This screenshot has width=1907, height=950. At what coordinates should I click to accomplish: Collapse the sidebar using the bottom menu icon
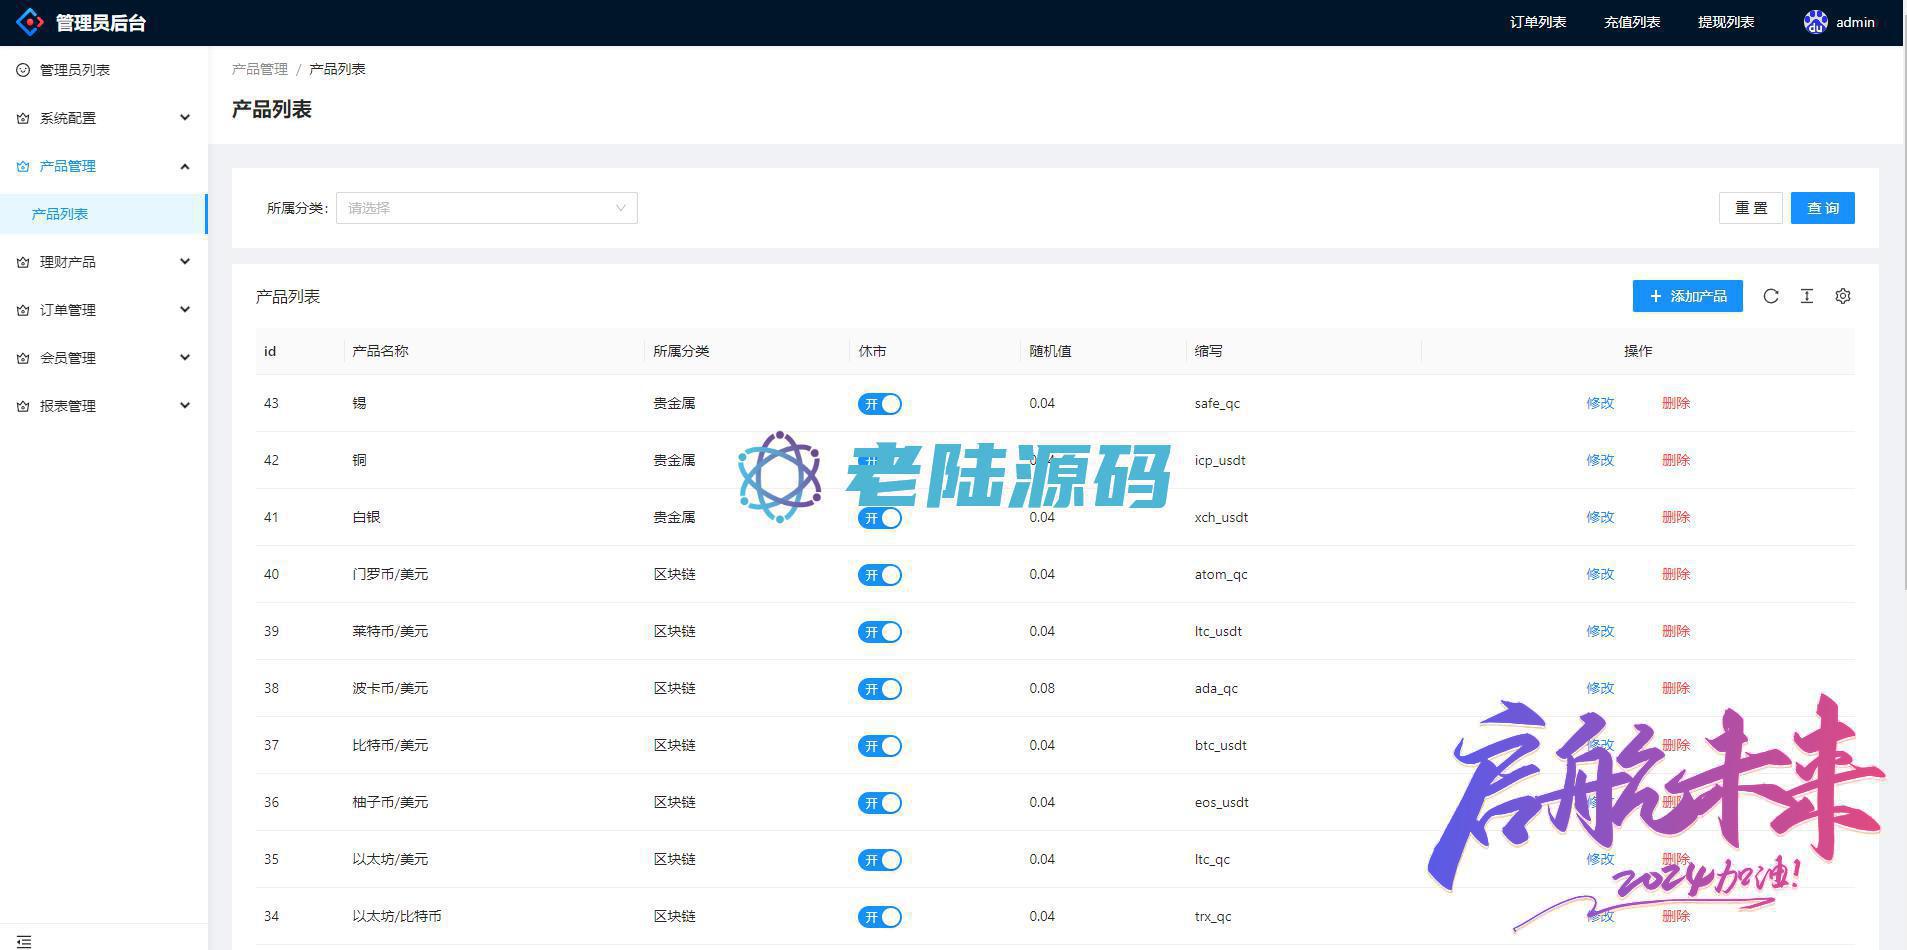click(24, 941)
